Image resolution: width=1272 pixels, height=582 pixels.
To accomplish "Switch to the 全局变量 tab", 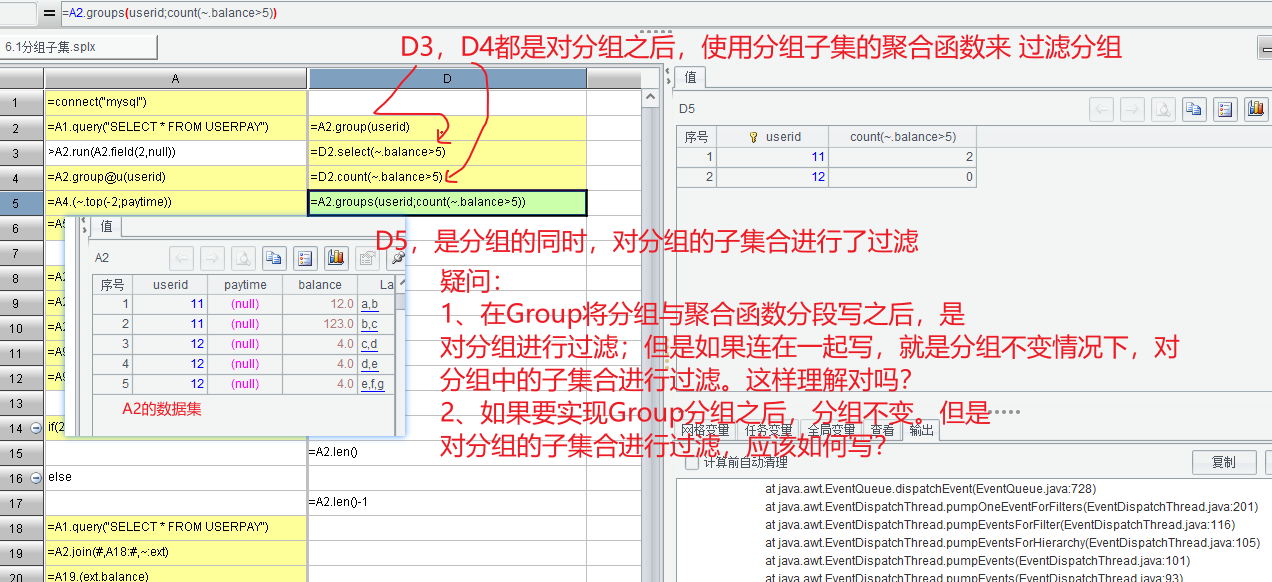I will (833, 431).
